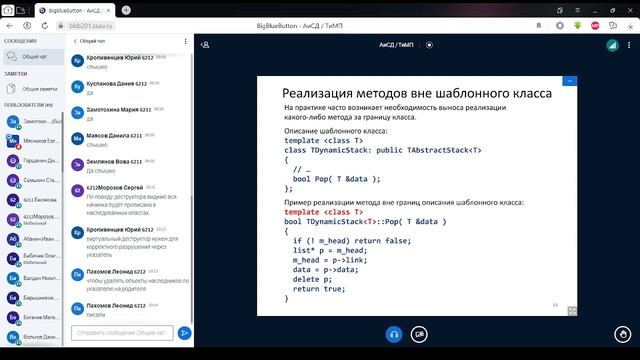Click Кропивенцев Юрий message «виртуальный деструктор»

(x=132, y=247)
